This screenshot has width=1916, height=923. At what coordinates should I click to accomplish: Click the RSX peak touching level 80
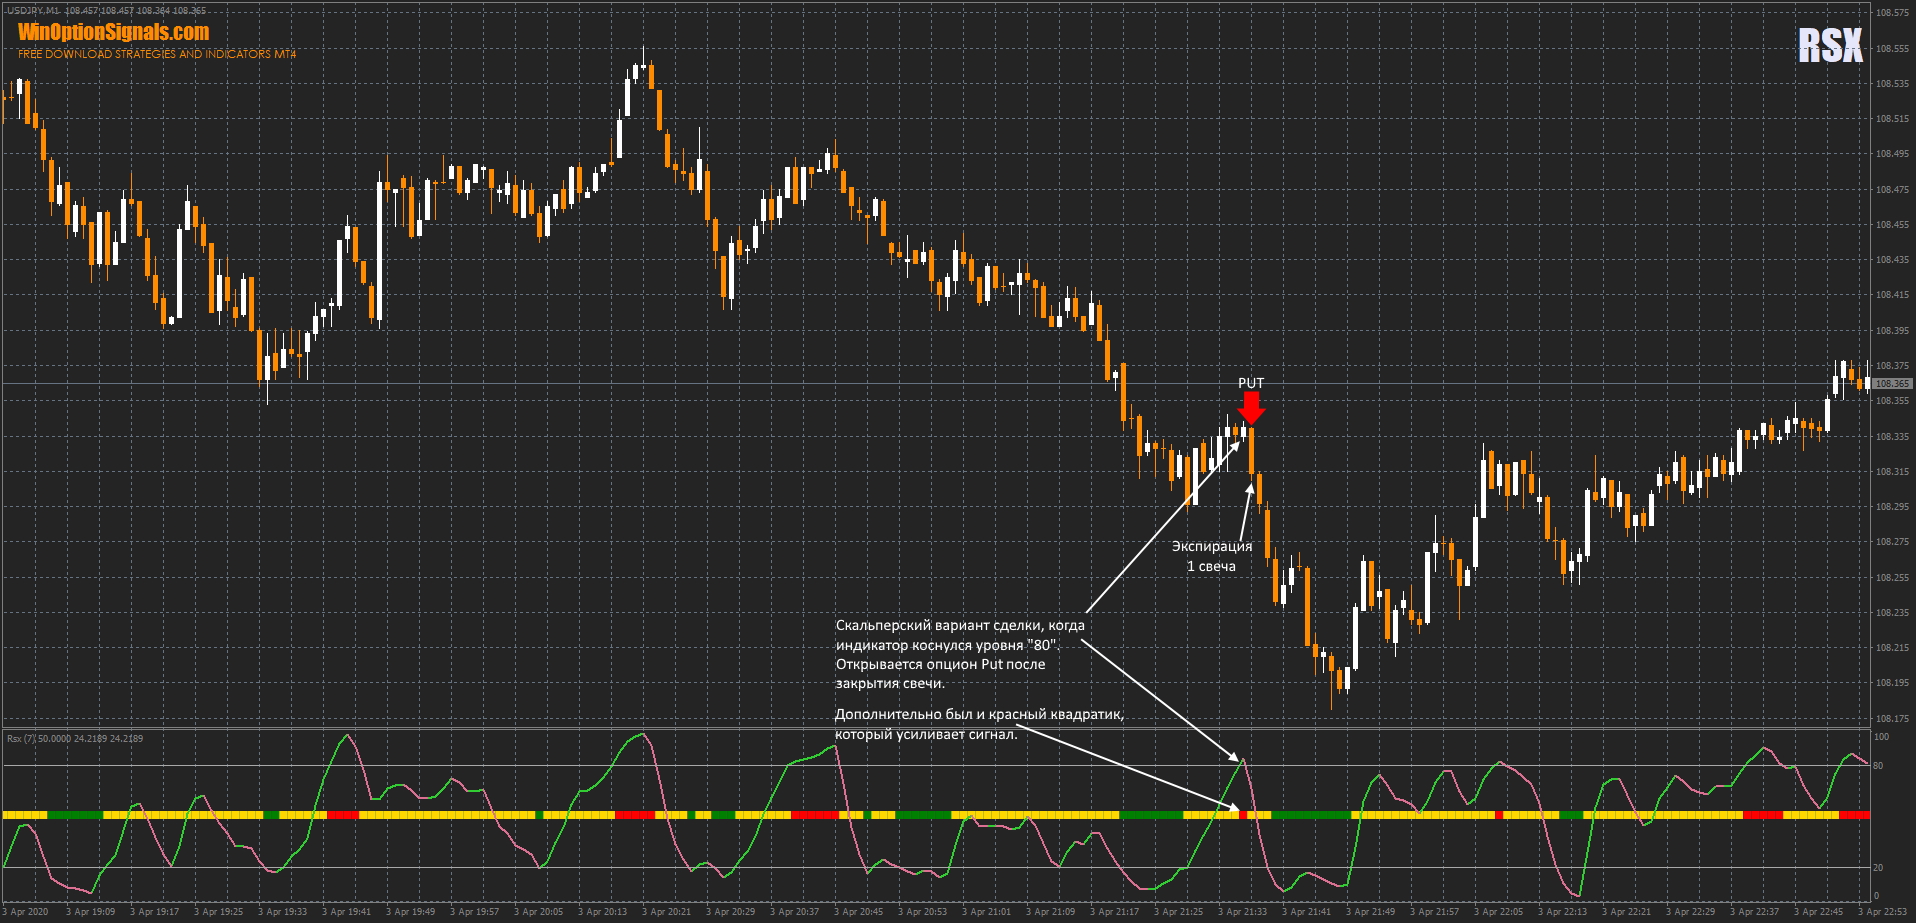1242,761
